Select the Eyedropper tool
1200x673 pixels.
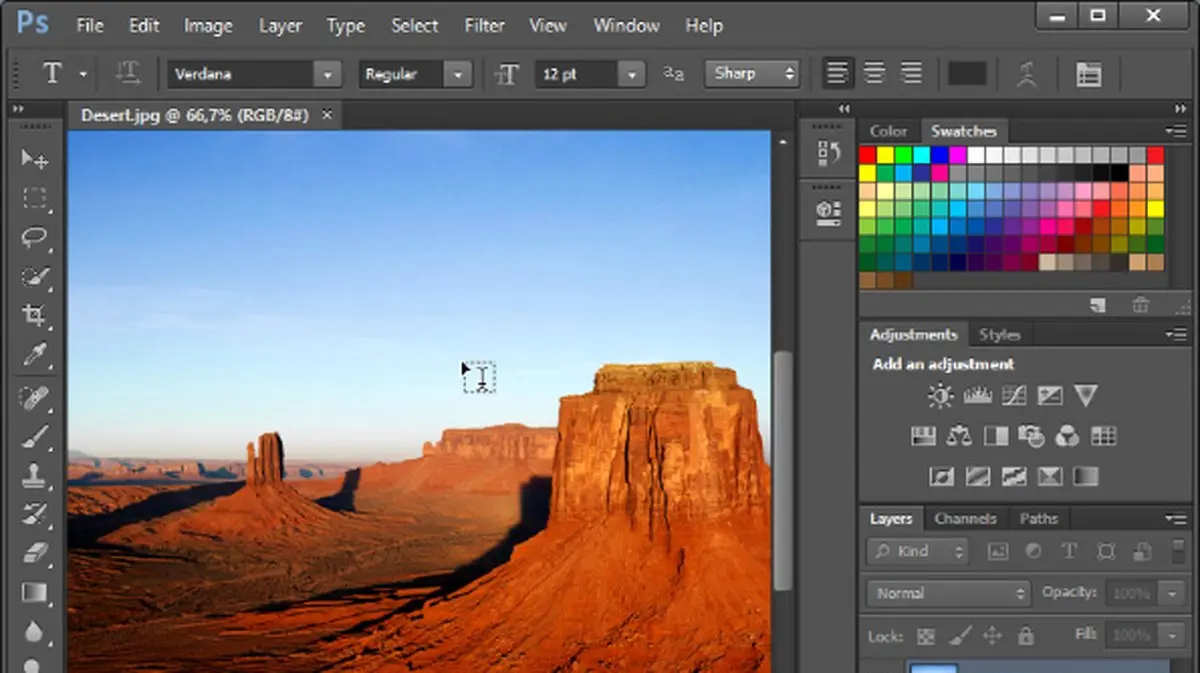point(35,355)
